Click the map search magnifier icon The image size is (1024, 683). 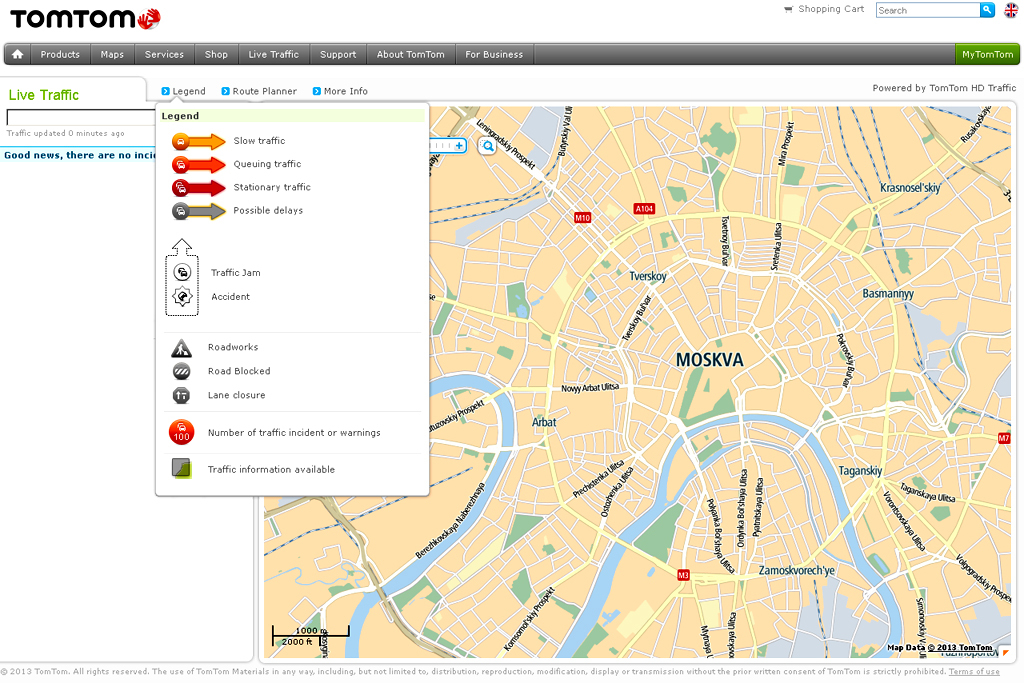[x=488, y=147]
